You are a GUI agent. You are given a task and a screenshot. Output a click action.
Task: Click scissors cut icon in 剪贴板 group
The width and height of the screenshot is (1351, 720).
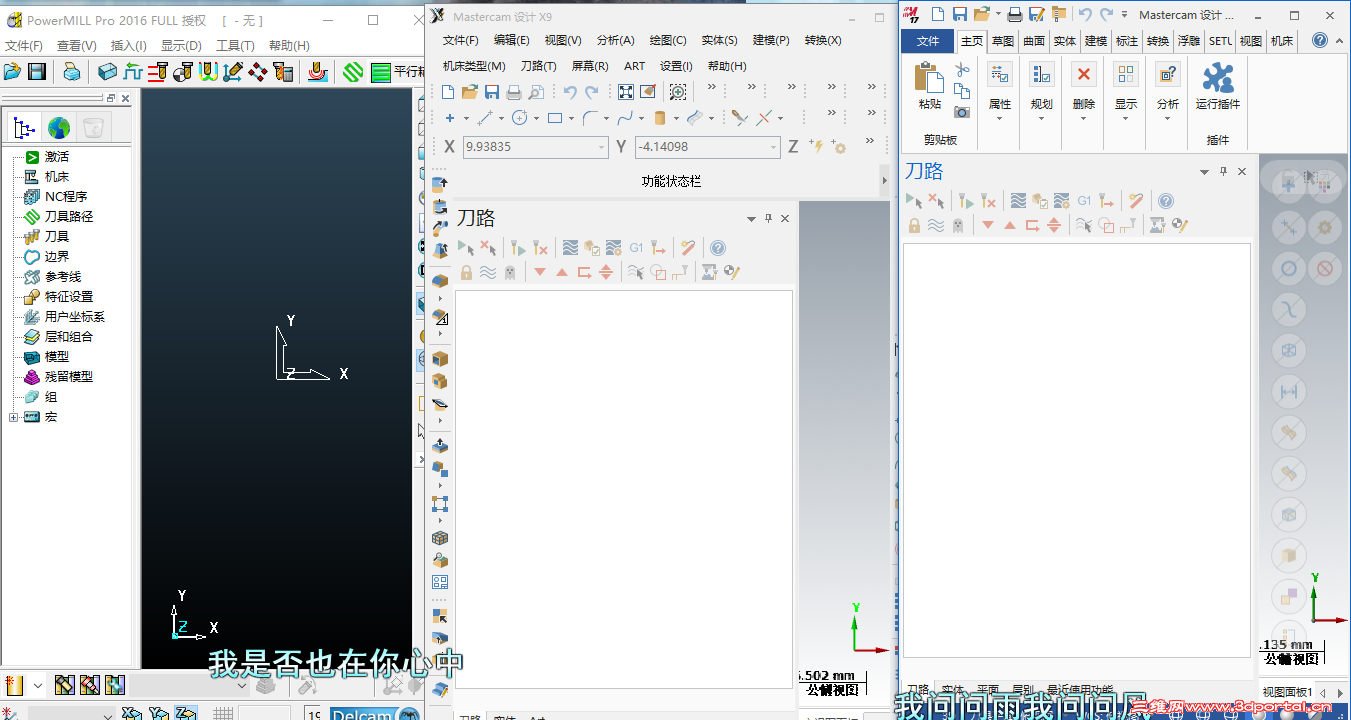coord(962,70)
